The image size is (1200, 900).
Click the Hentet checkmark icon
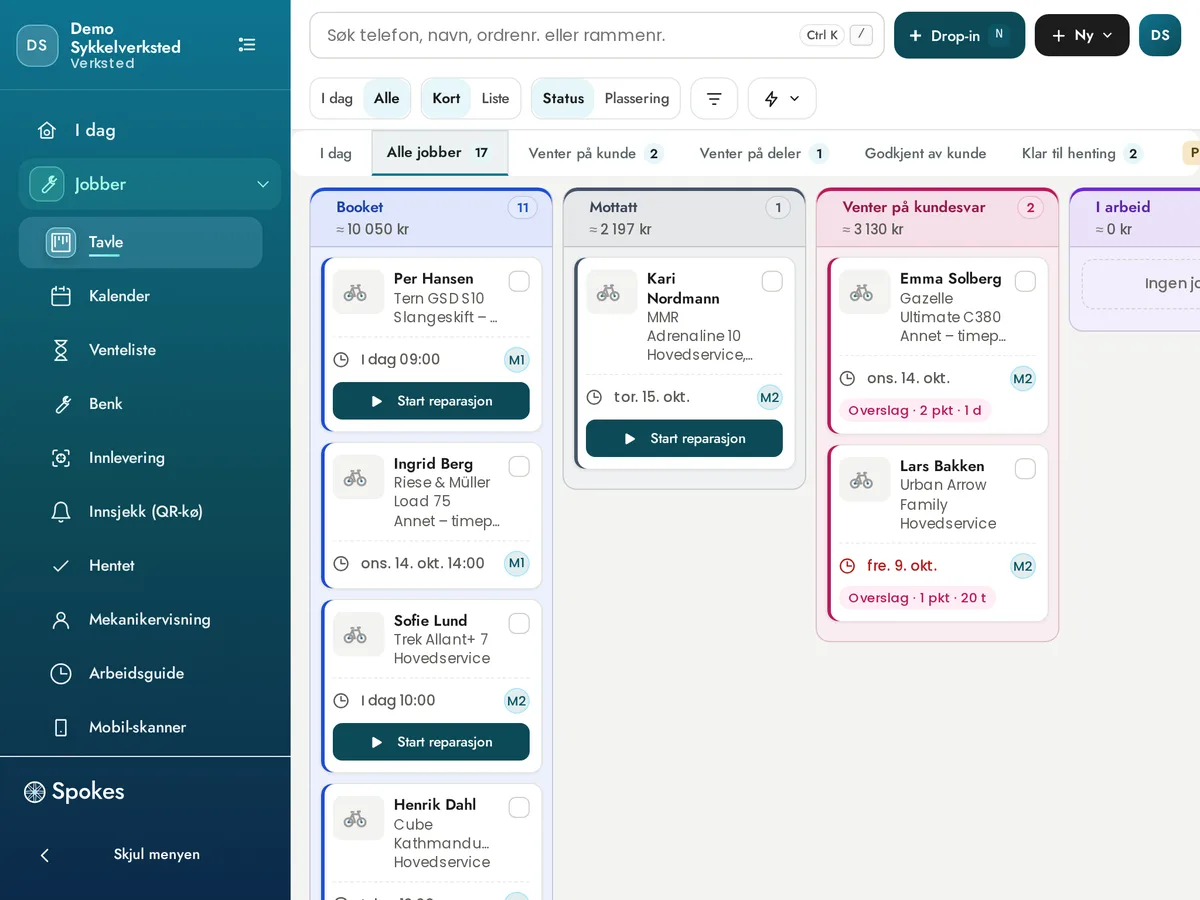click(x=61, y=566)
